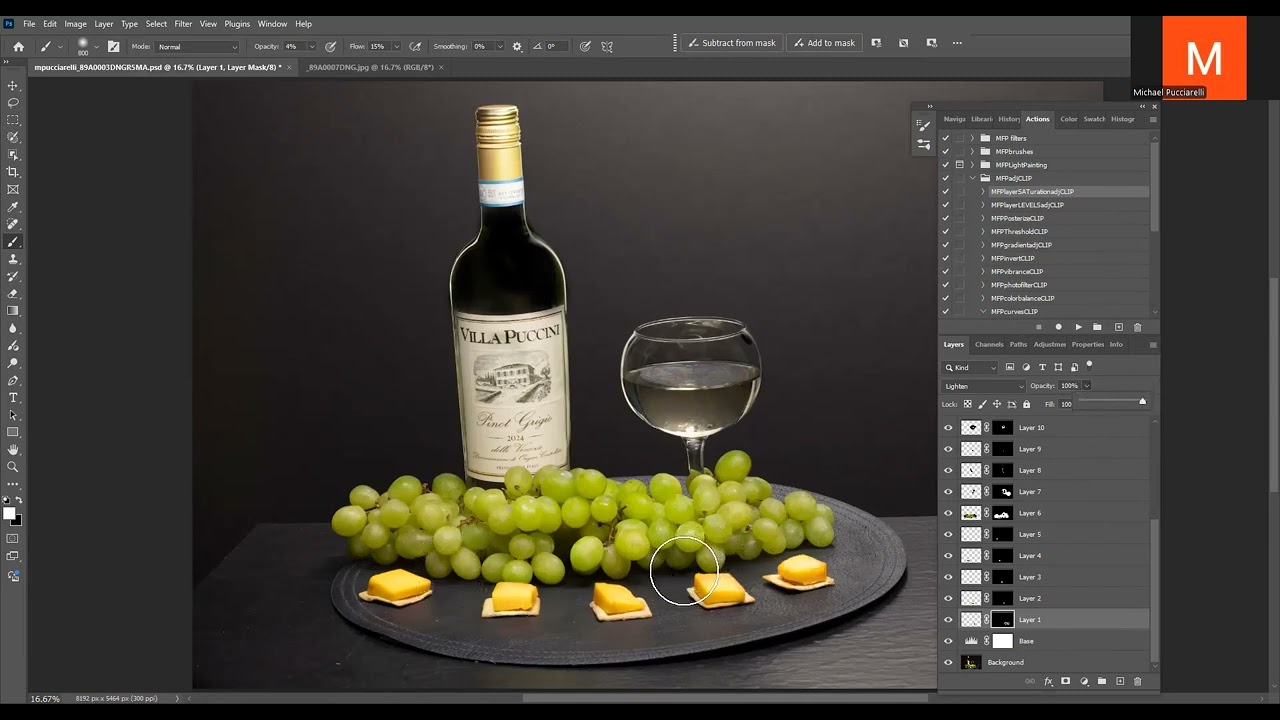The image size is (1280, 720).
Task: Open the Plugins menu
Action: (x=237, y=24)
